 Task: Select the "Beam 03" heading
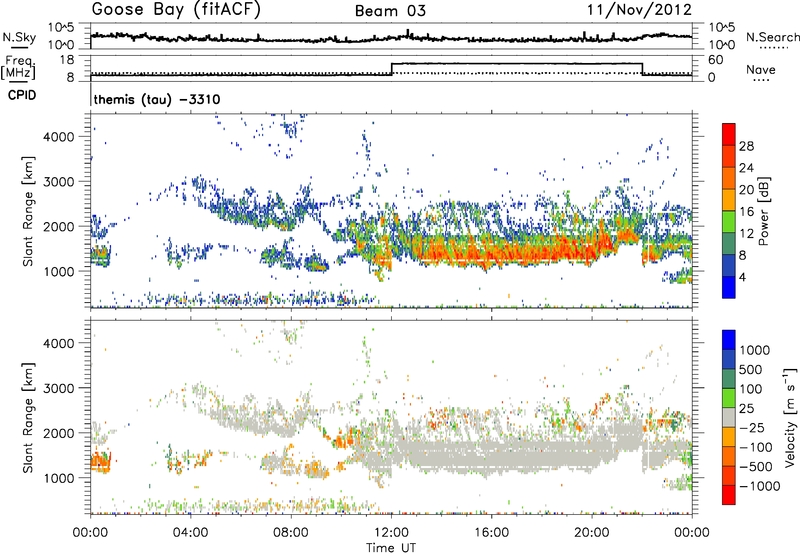click(x=390, y=11)
